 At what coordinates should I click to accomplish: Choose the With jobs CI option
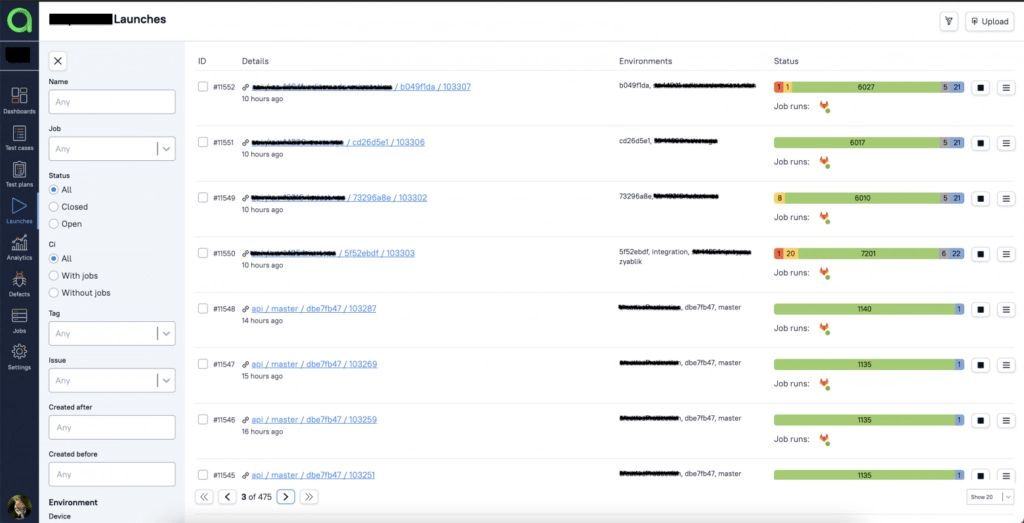[x=54, y=276]
